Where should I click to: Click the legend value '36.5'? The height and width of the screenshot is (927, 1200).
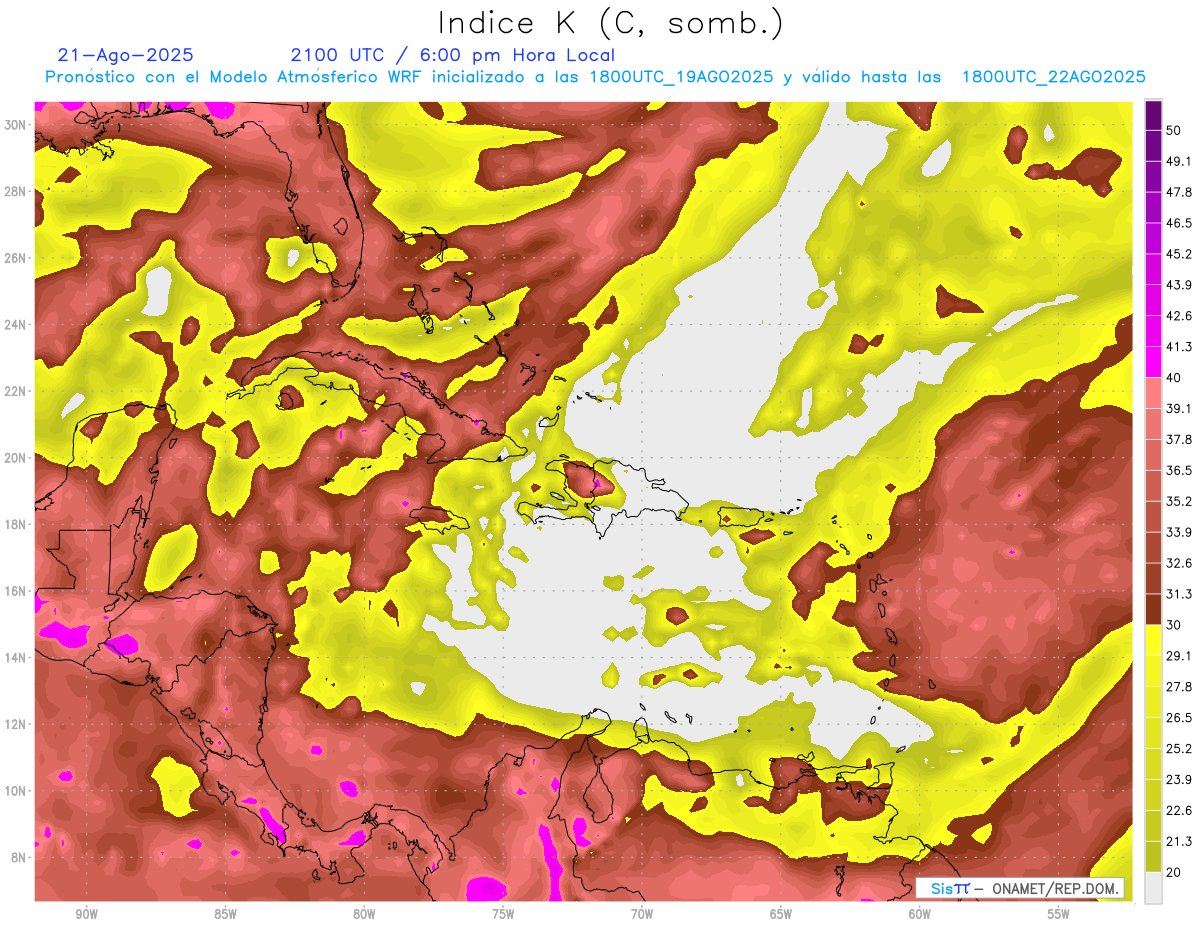(x=1179, y=471)
